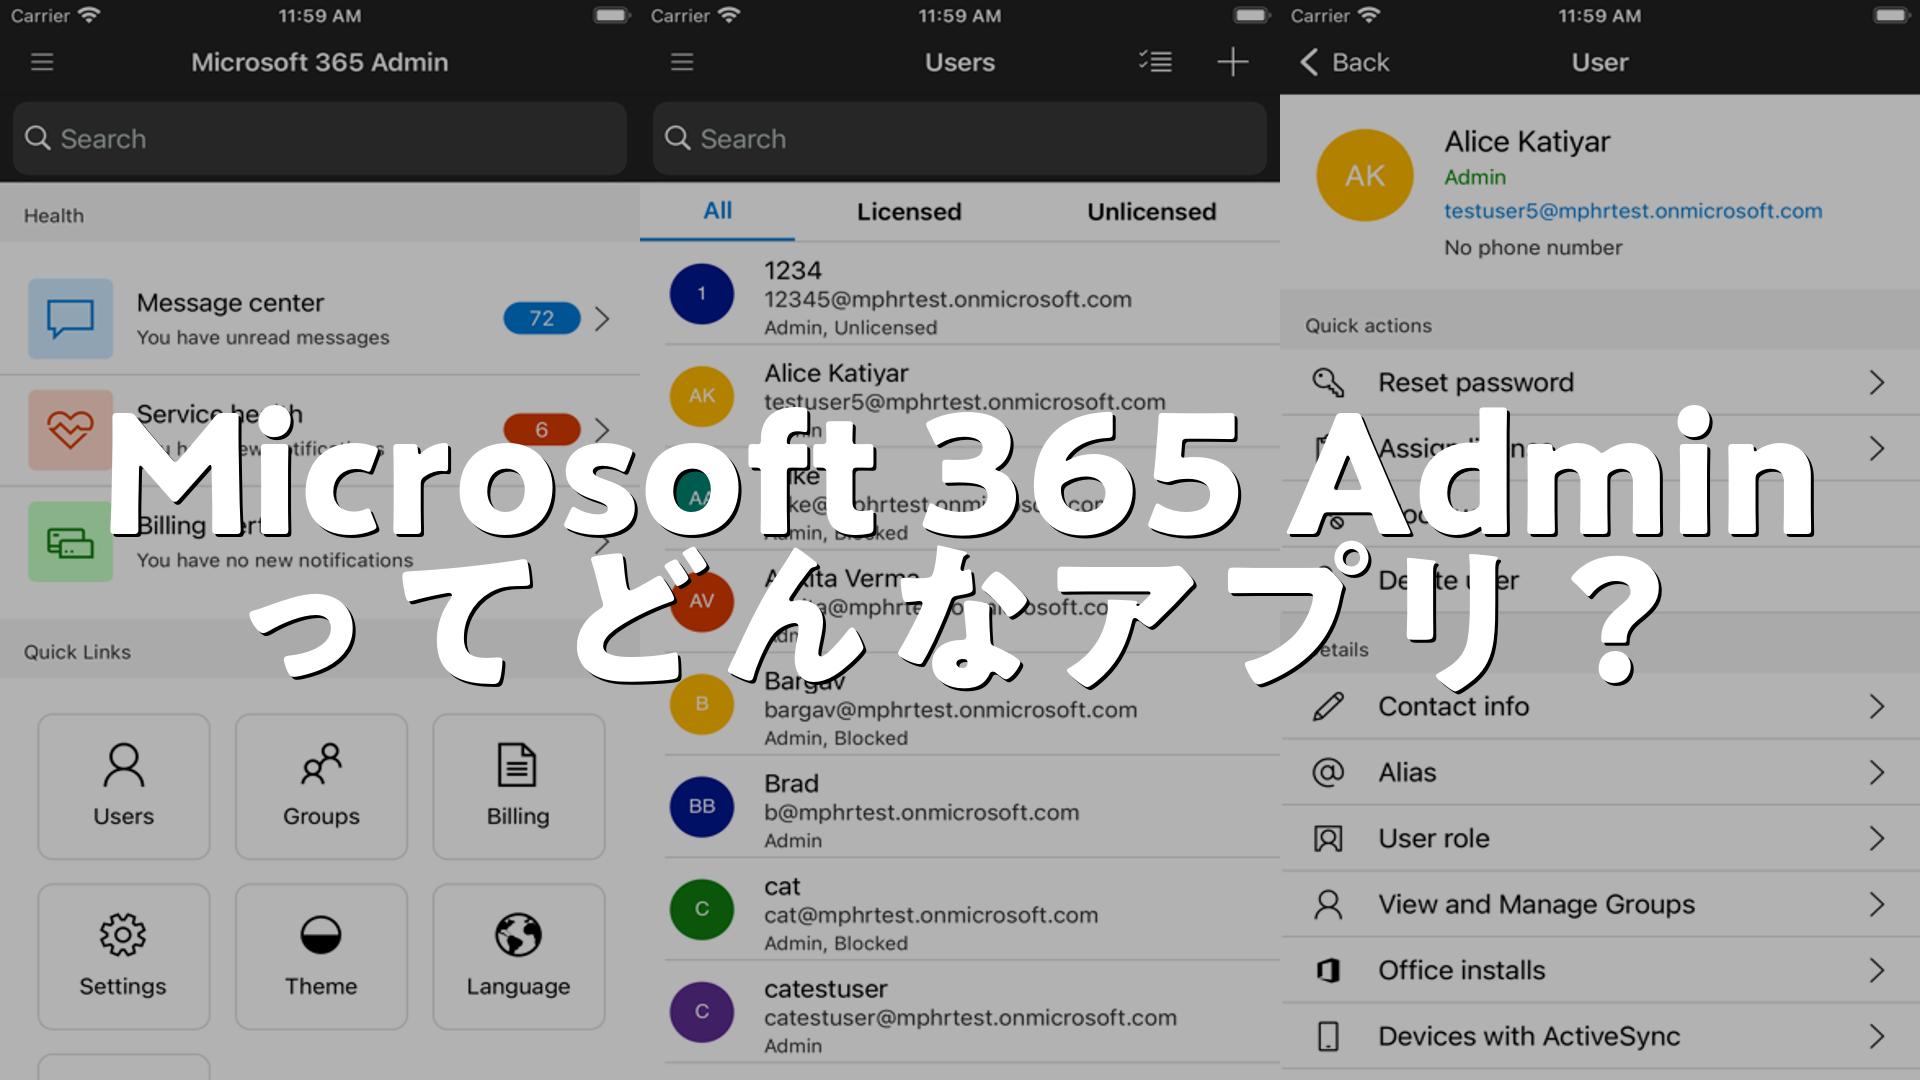The height and width of the screenshot is (1080, 1920).
Task: Open Alias row chevron
Action: pyautogui.click(x=1877, y=772)
